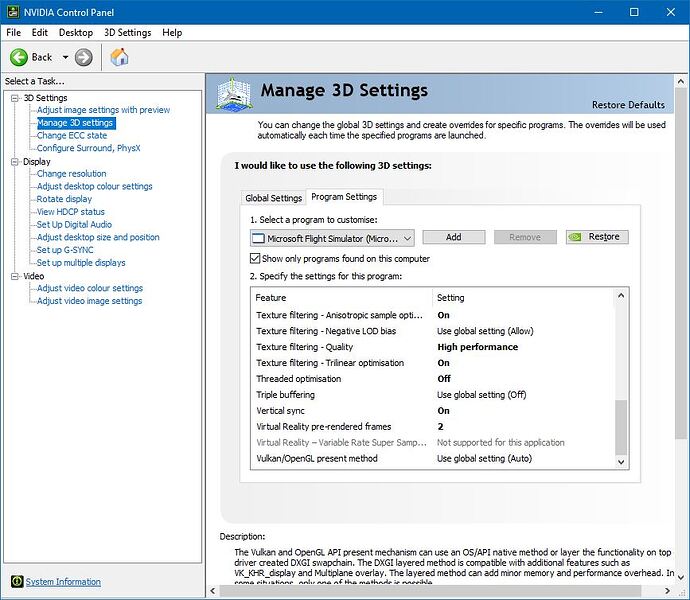Click the Restore button with NVIDIA logo

pos(597,237)
